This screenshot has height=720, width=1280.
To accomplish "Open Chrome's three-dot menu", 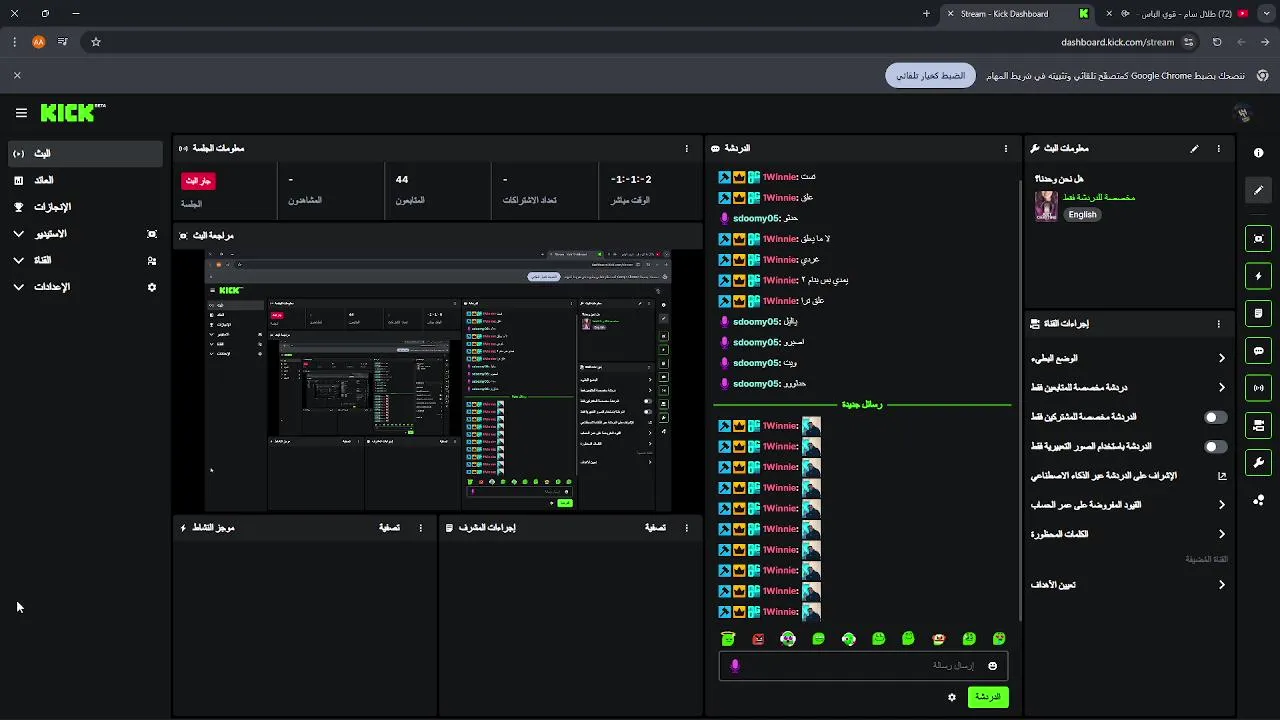I will point(14,42).
